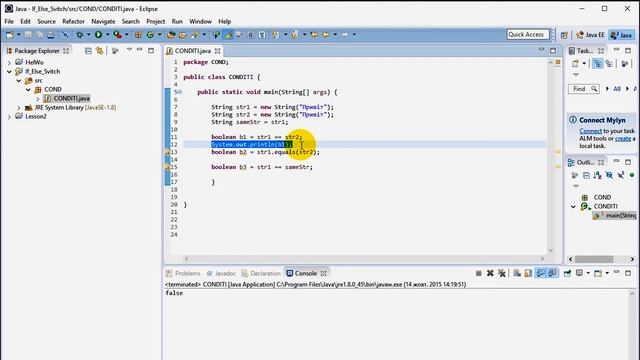Toggle Show Console on standard error change
The image size is (640, 360).
552,273
